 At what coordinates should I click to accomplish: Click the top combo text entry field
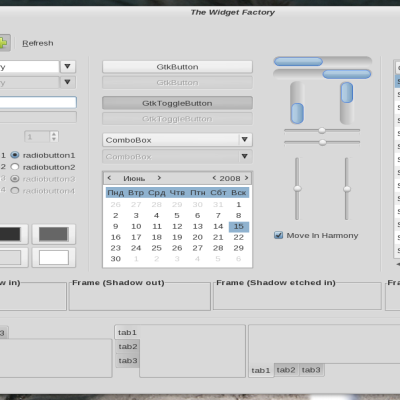click(29, 67)
